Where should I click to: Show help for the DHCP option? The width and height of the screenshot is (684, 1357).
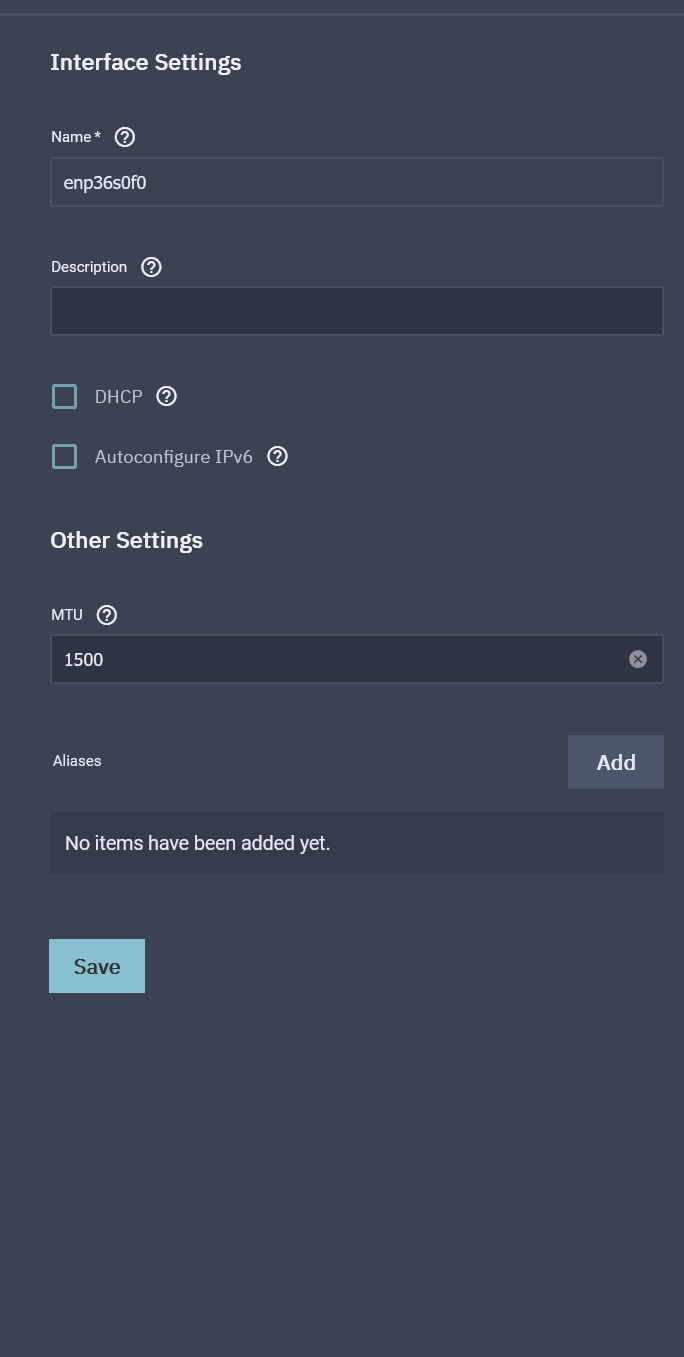coord(167,396)
